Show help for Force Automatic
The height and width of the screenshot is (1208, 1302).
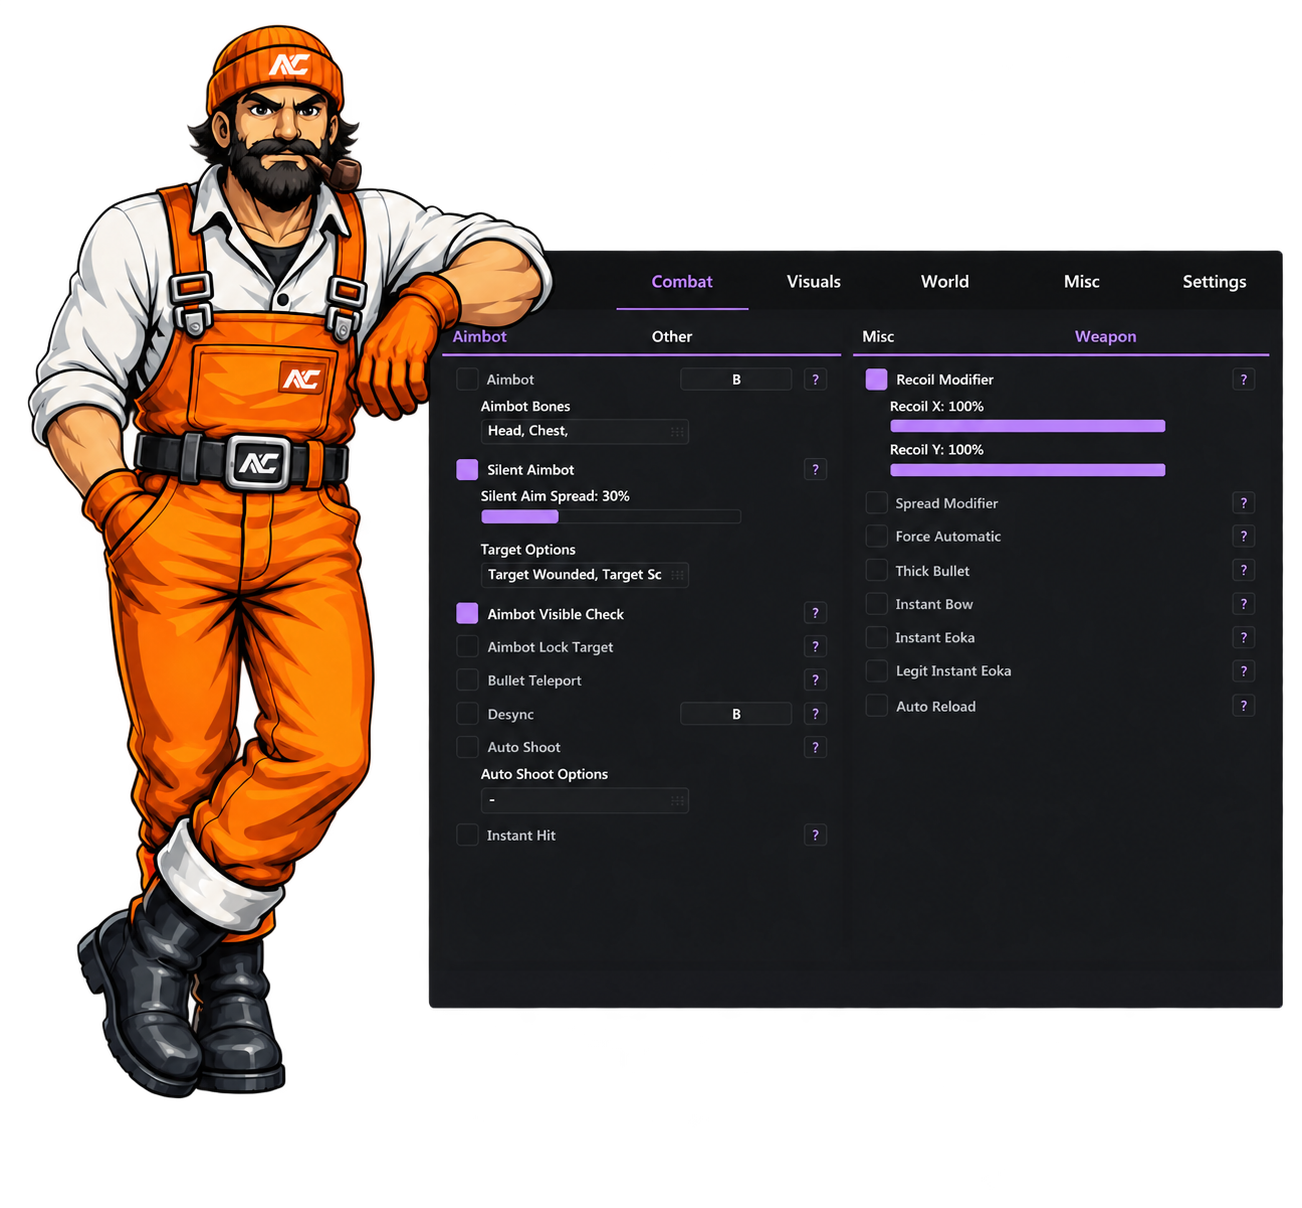point(1243,536)
